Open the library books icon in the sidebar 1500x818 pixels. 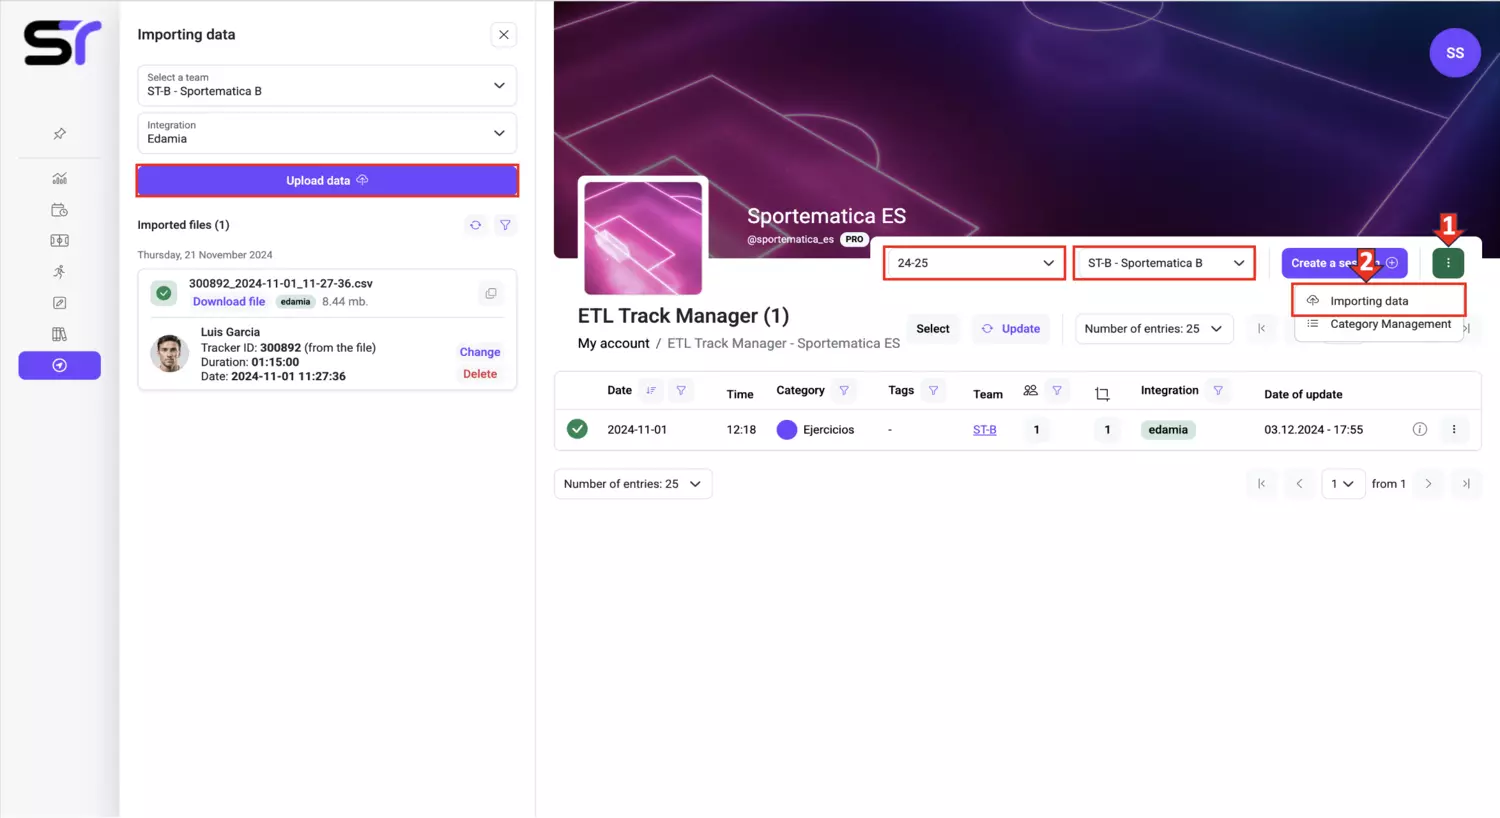(59, 334)
